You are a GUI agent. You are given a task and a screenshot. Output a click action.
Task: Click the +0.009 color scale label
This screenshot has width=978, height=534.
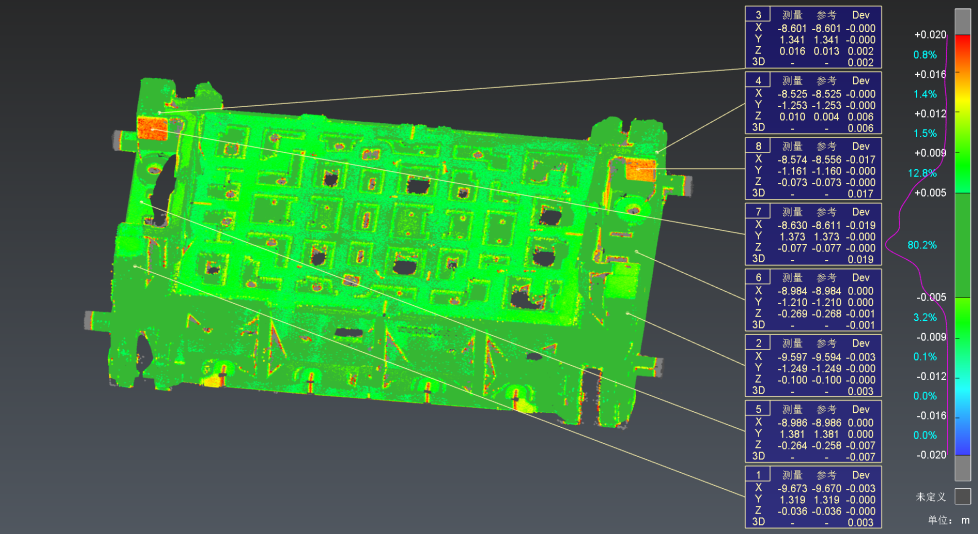click(x=930, y=153)
